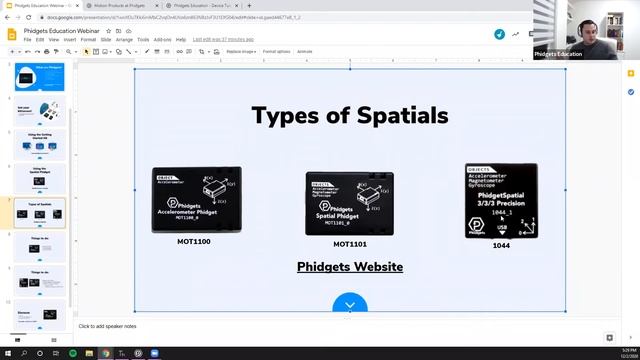Click the border color pencil icon

pos(147,52)
